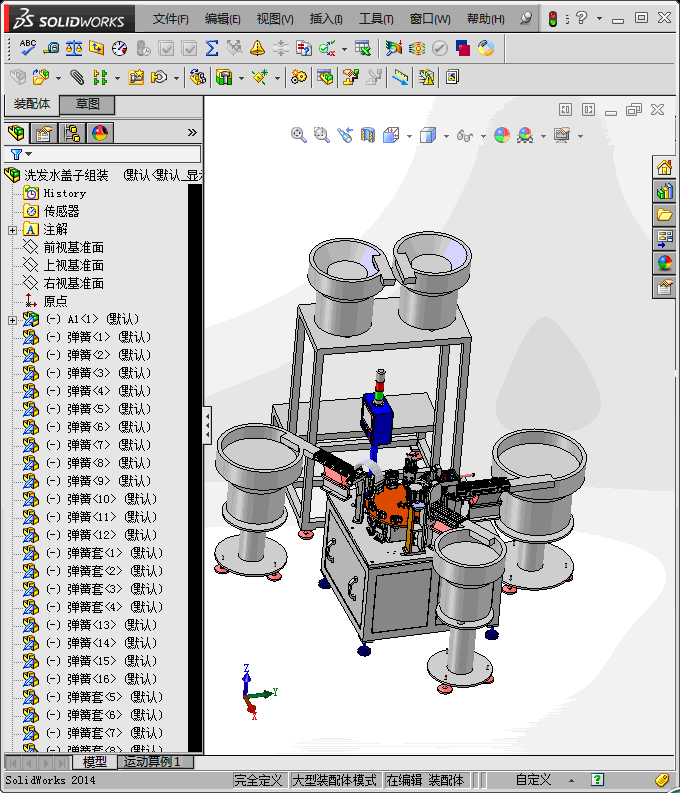Image resolution: width=680 pixels, height=793 pixels.
Task: Click Edit Appearance color ball in view toolbar
Action: (x=502, y=135)
